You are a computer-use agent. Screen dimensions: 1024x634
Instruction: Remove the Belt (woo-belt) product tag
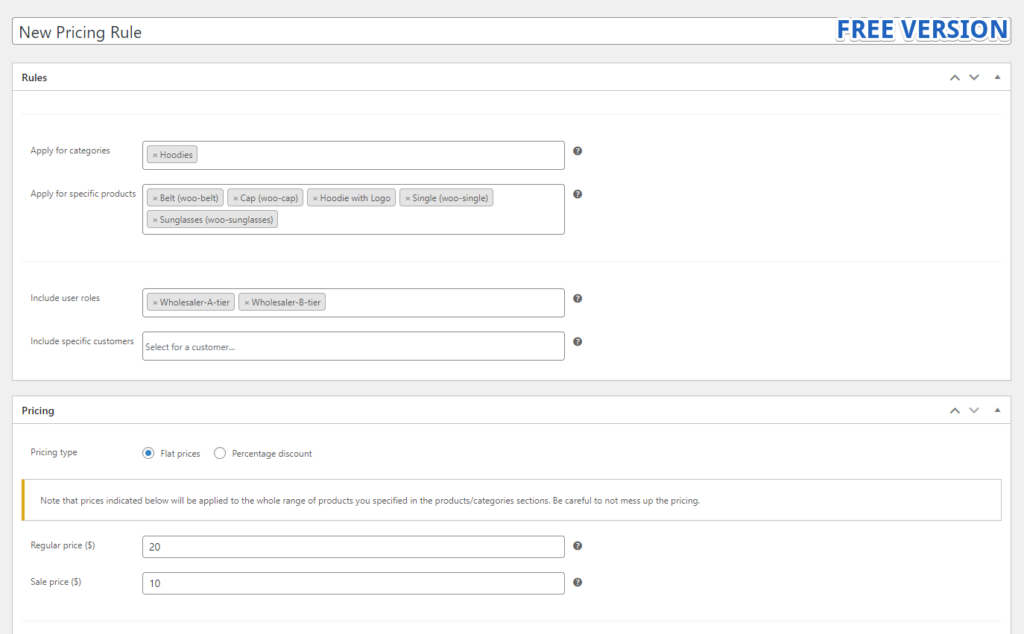153,197
